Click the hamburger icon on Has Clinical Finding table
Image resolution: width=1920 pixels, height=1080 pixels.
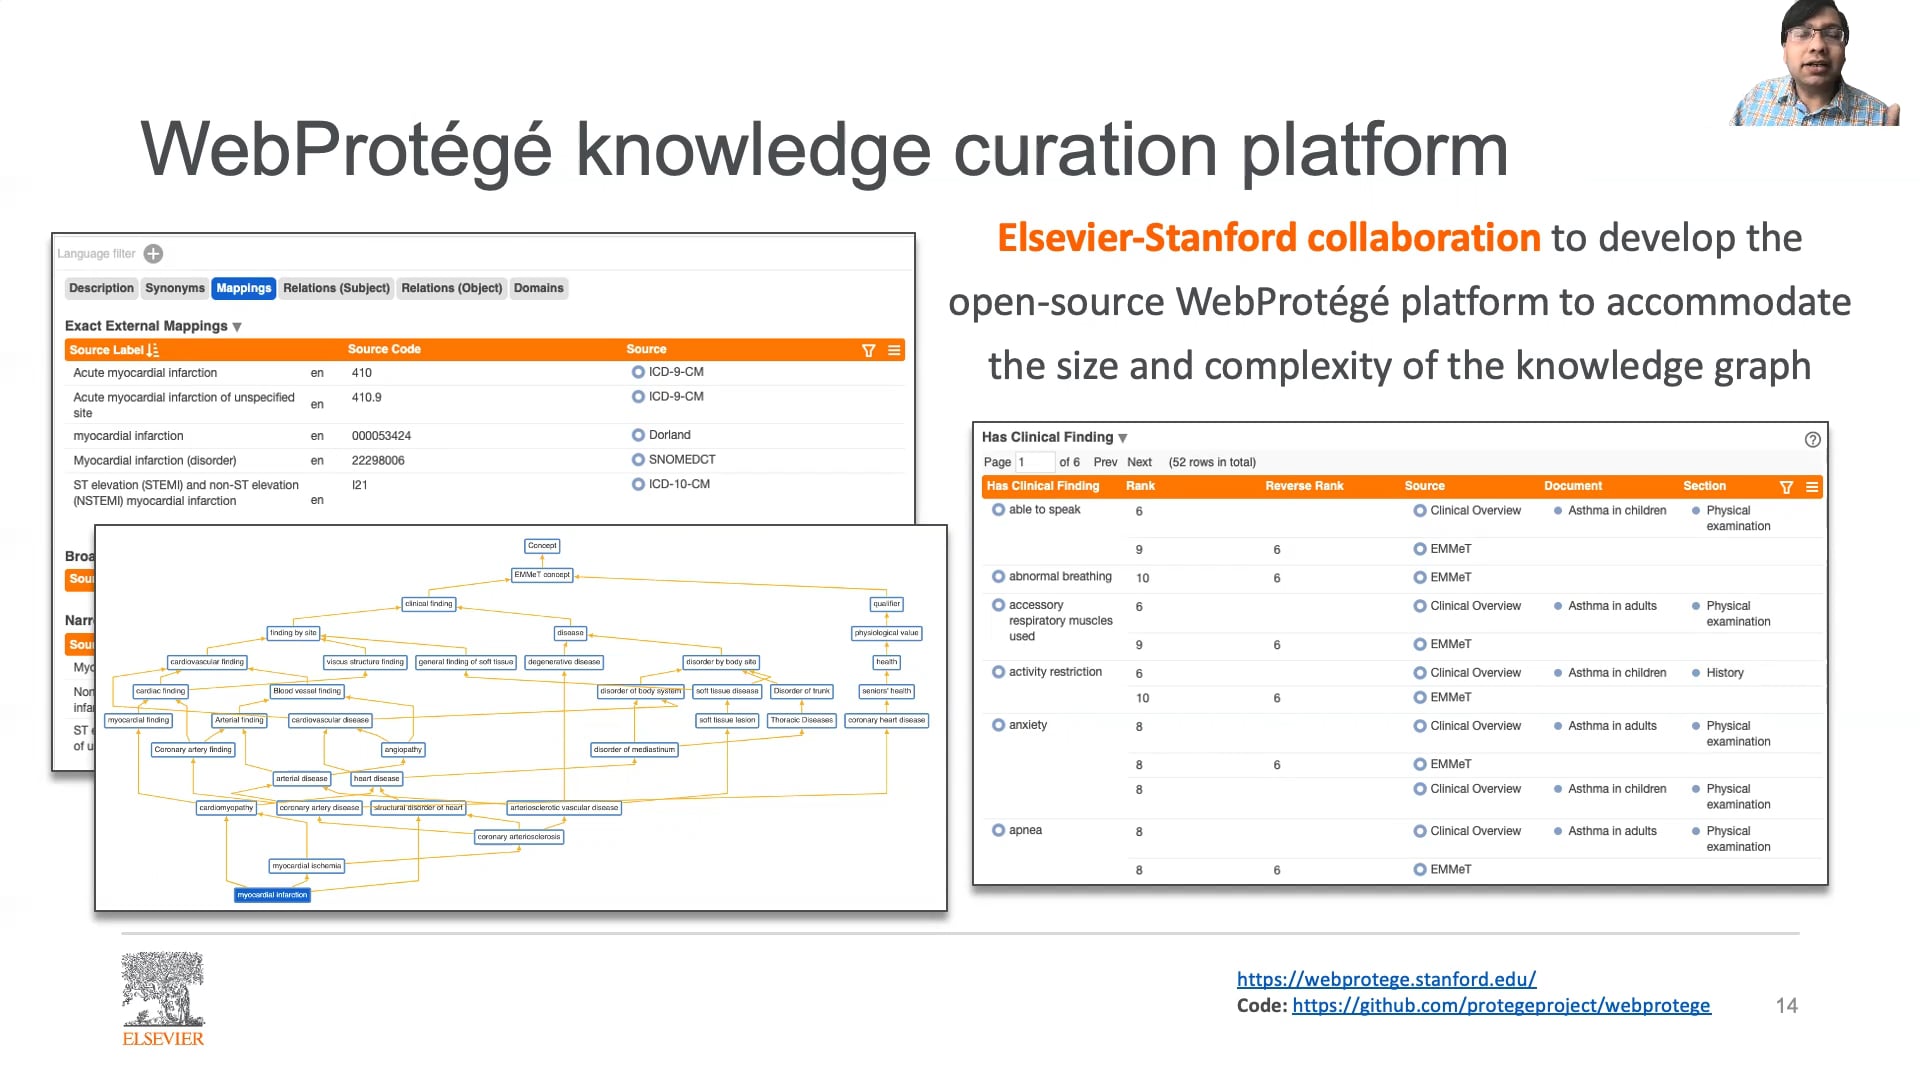coord(1812,487)
